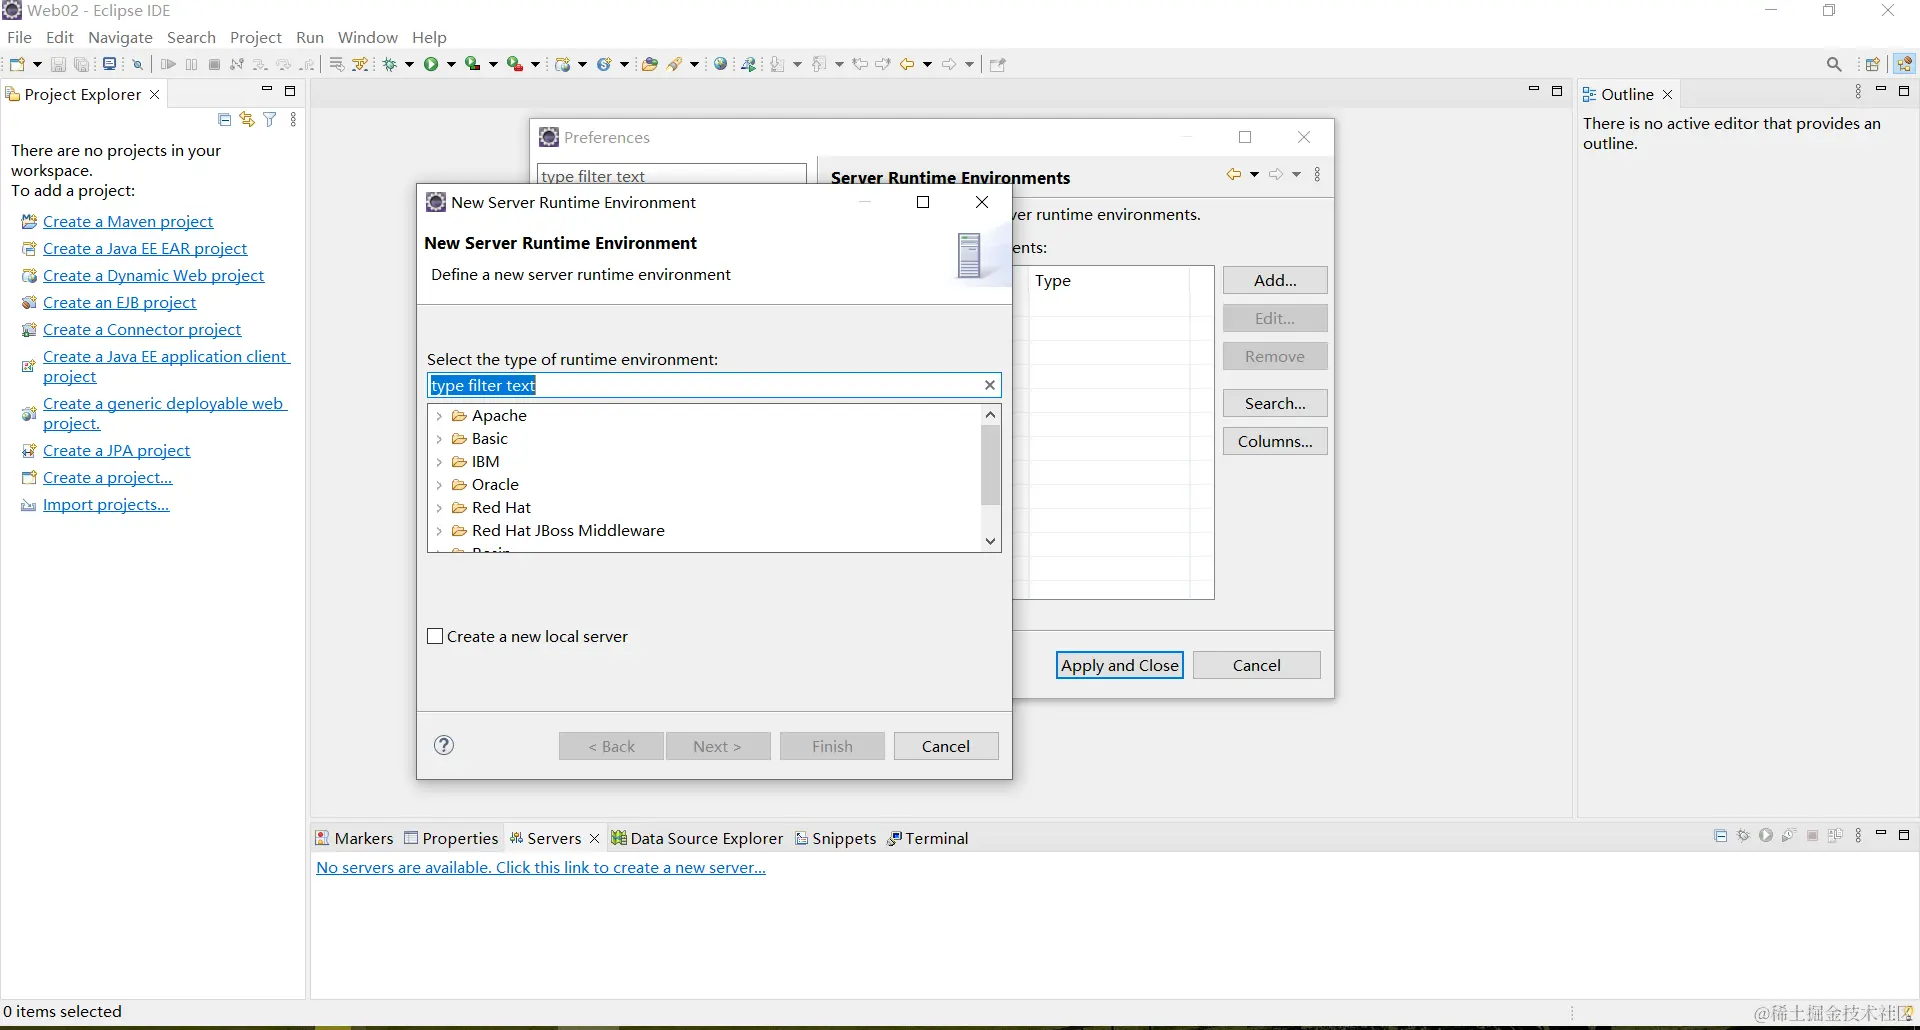Switch to the Terminal tab
The width and height of the screenshot is (1920, 1030).
click(928, 838)
